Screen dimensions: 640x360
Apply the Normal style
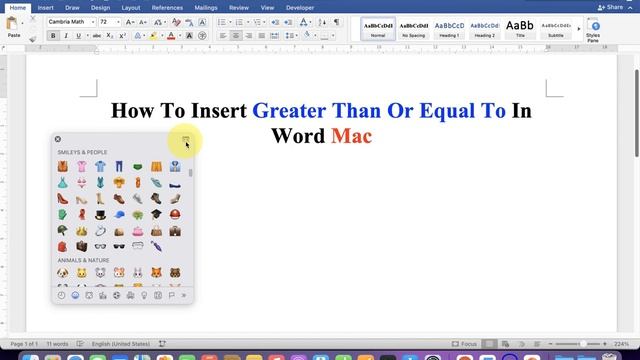point(378,29)
